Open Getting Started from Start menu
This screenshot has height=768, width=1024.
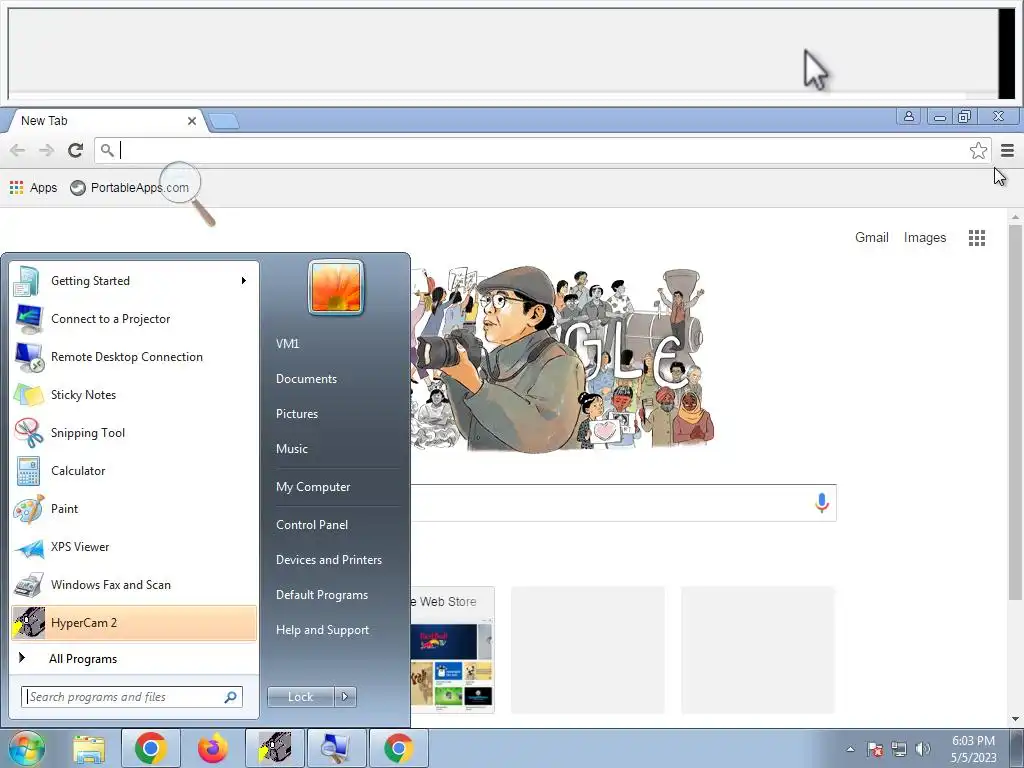pos(134,281)
